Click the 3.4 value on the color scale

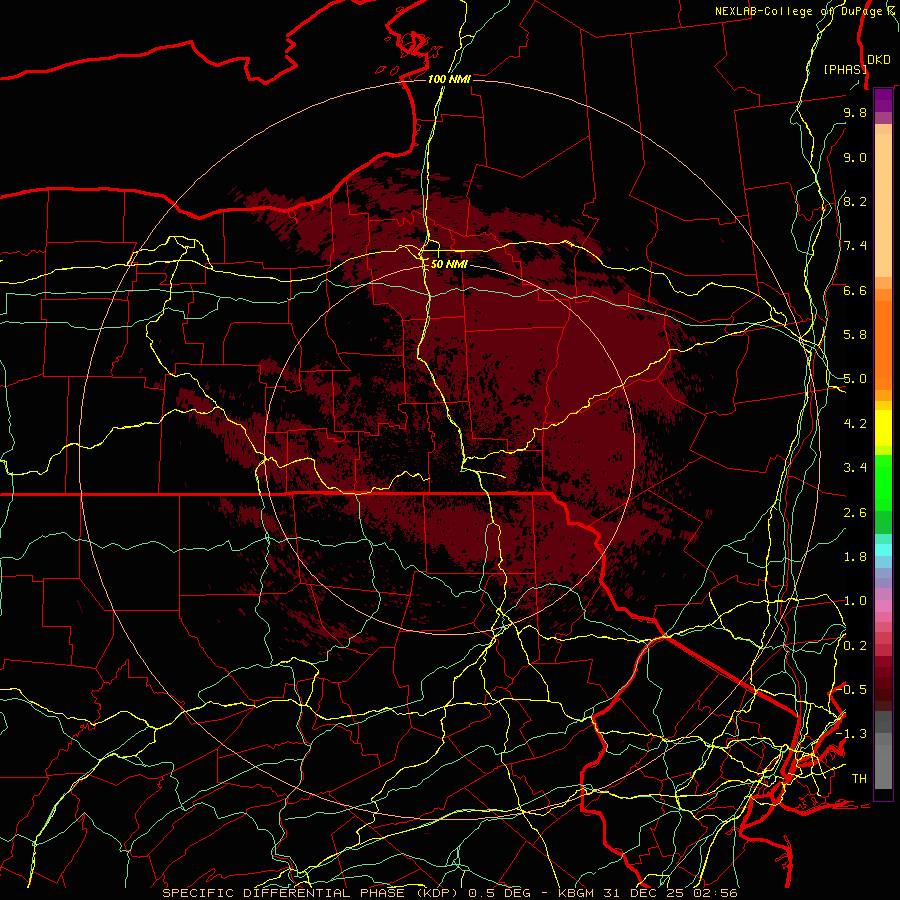click(x=855, y=468)
